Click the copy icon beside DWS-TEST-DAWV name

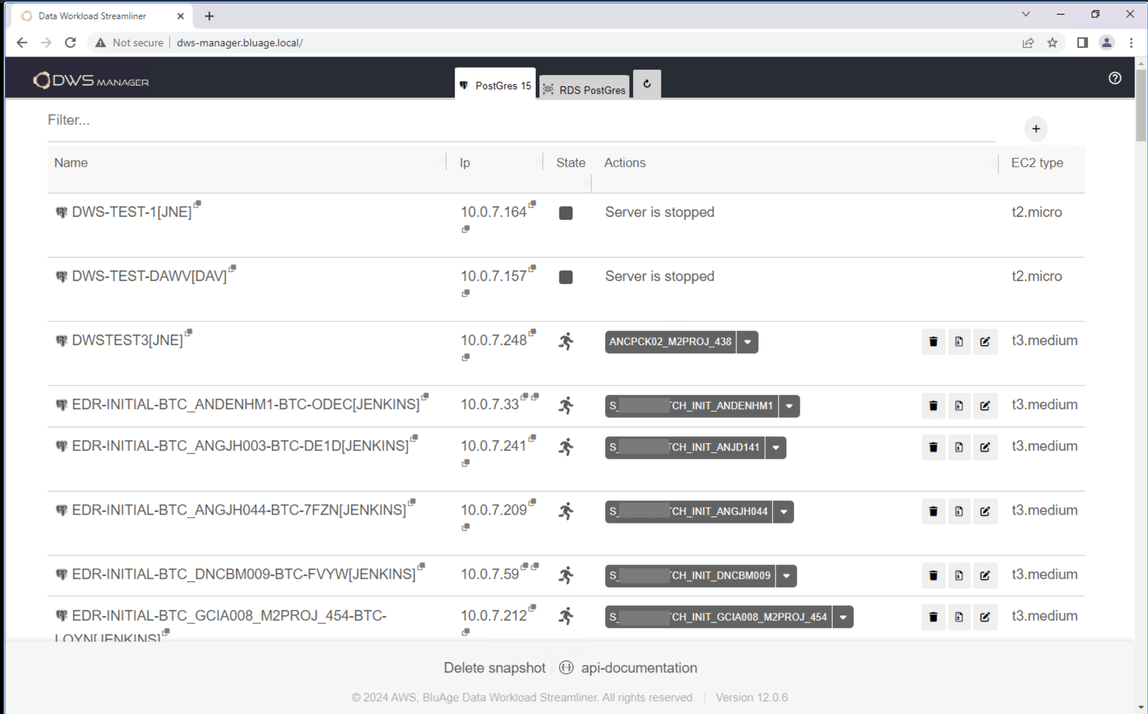pos(232,269)
